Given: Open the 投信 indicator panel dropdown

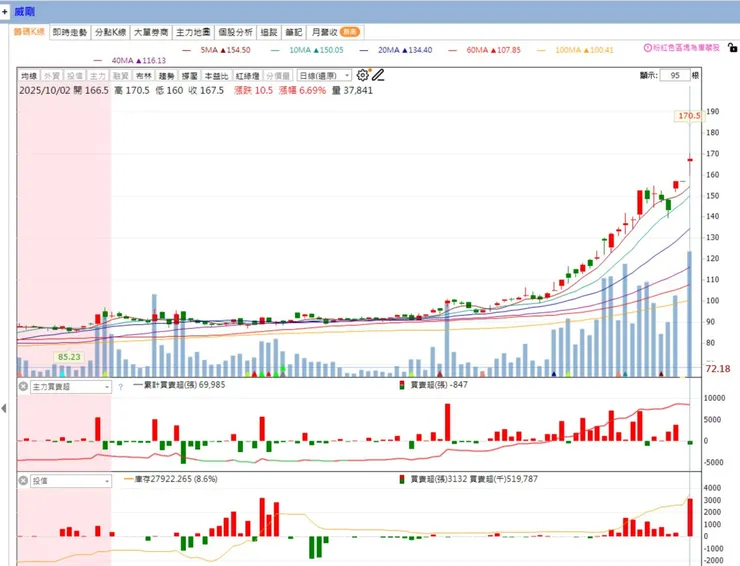Looking at the screenshot, I should [71, 481].
